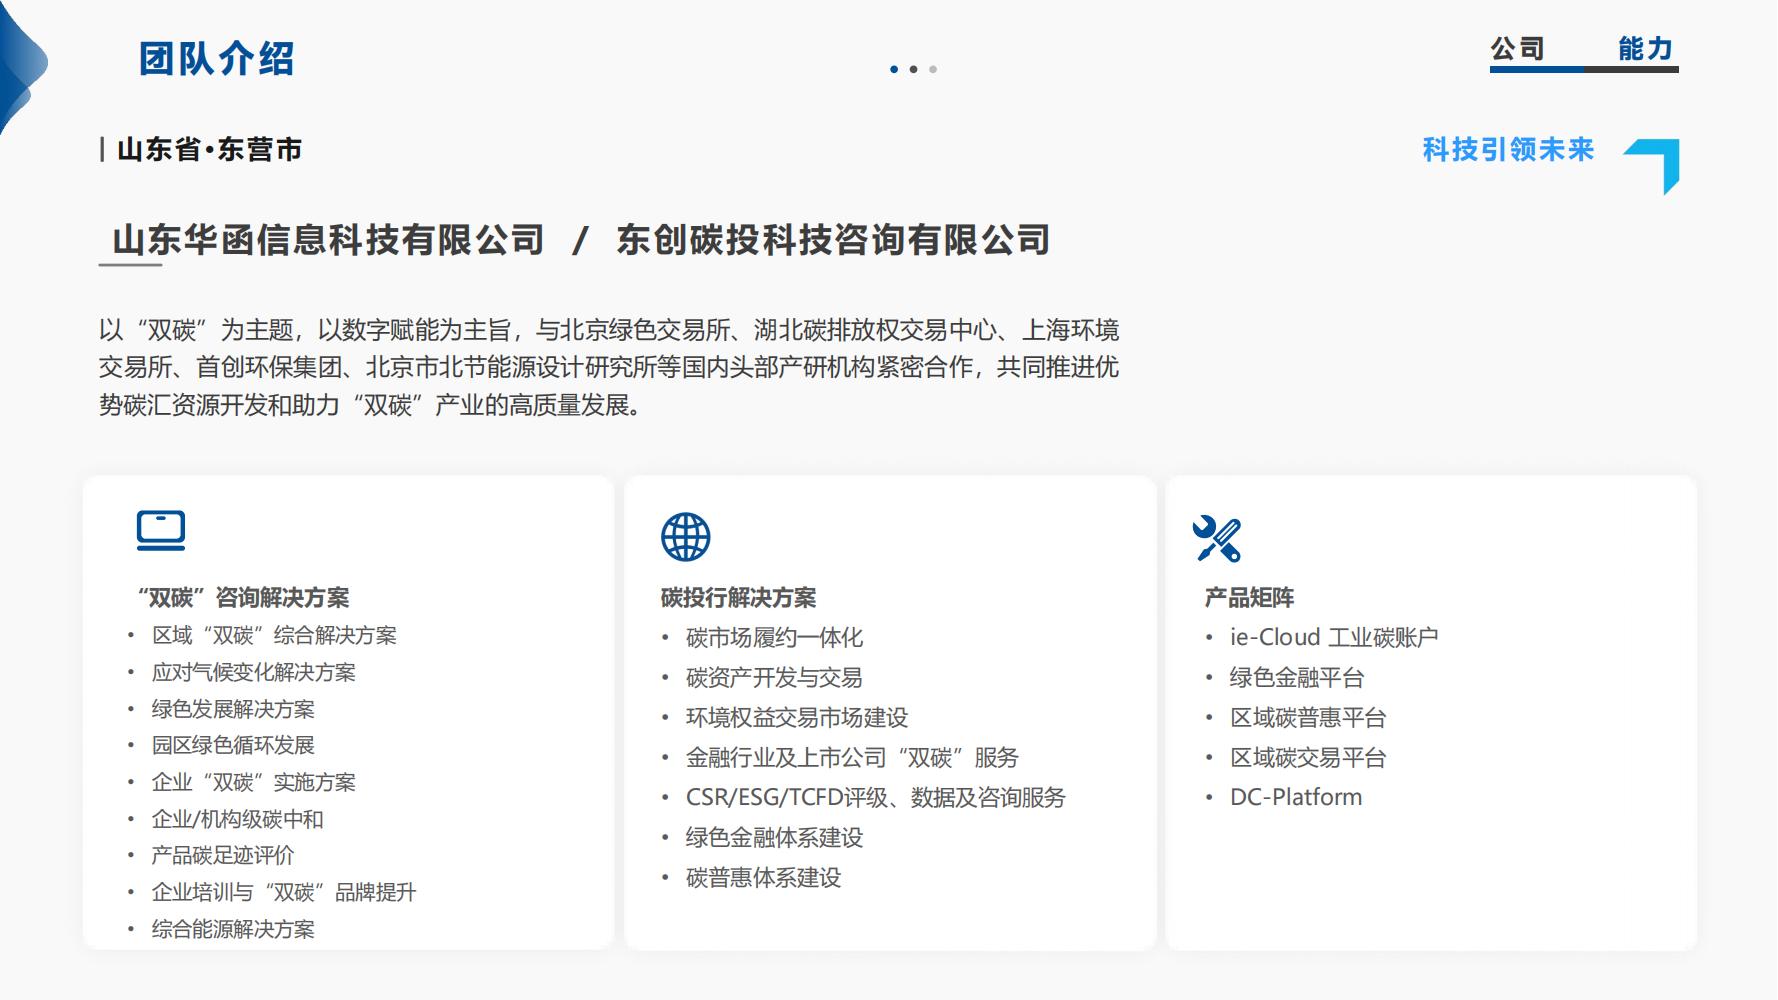Click the ie-Cloud 工业碳账户 list item
1778x1000 pixels.
coord(1333,637)
